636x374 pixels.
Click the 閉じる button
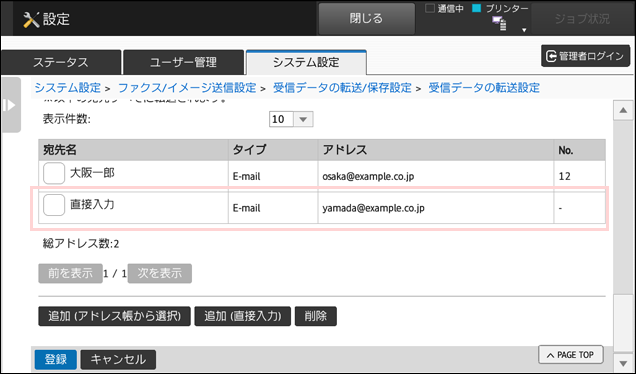coord(366,18)
